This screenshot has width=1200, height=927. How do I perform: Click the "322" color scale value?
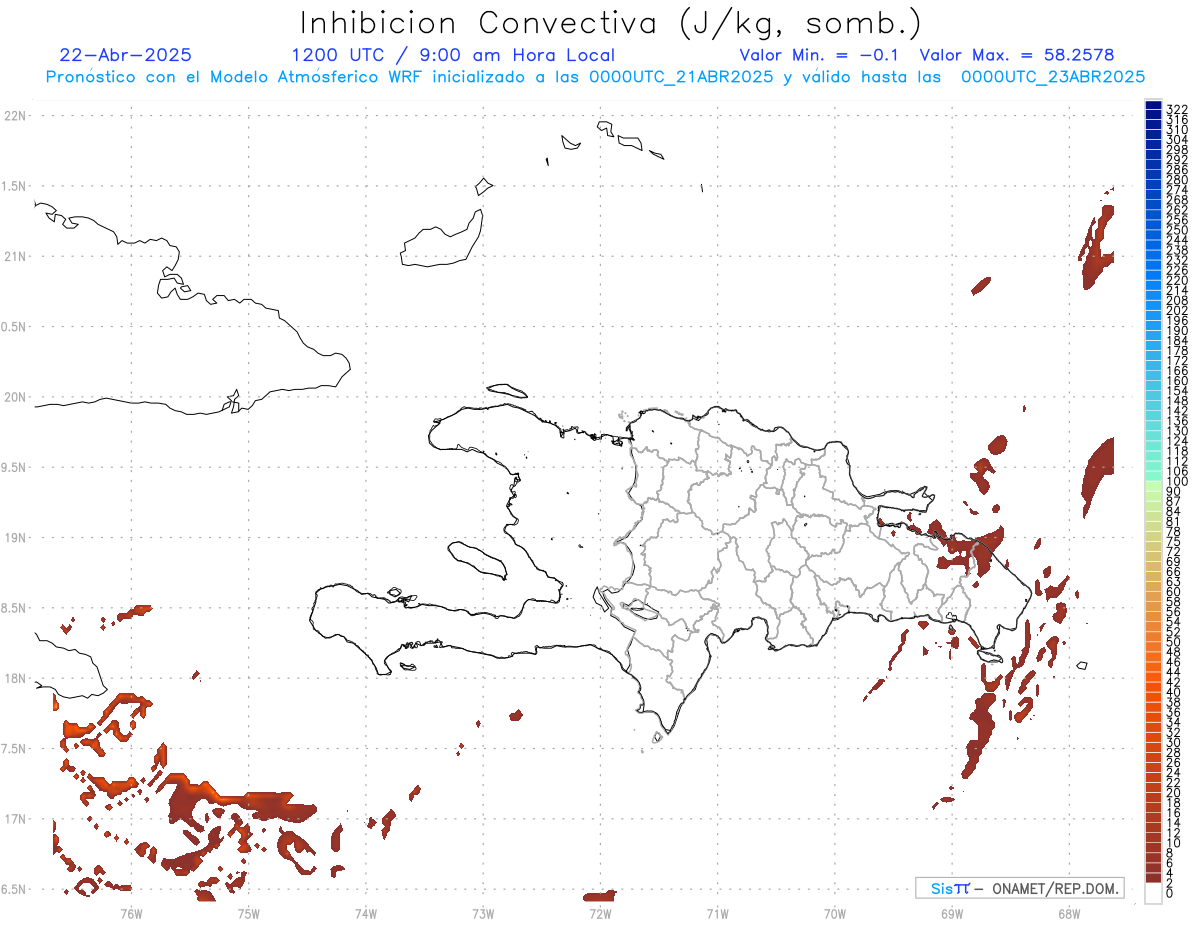[1178, 108]
